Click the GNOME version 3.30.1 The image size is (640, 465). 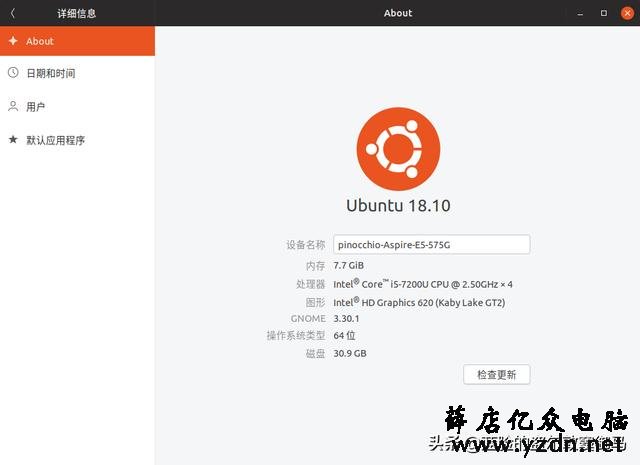click(346, 318)
